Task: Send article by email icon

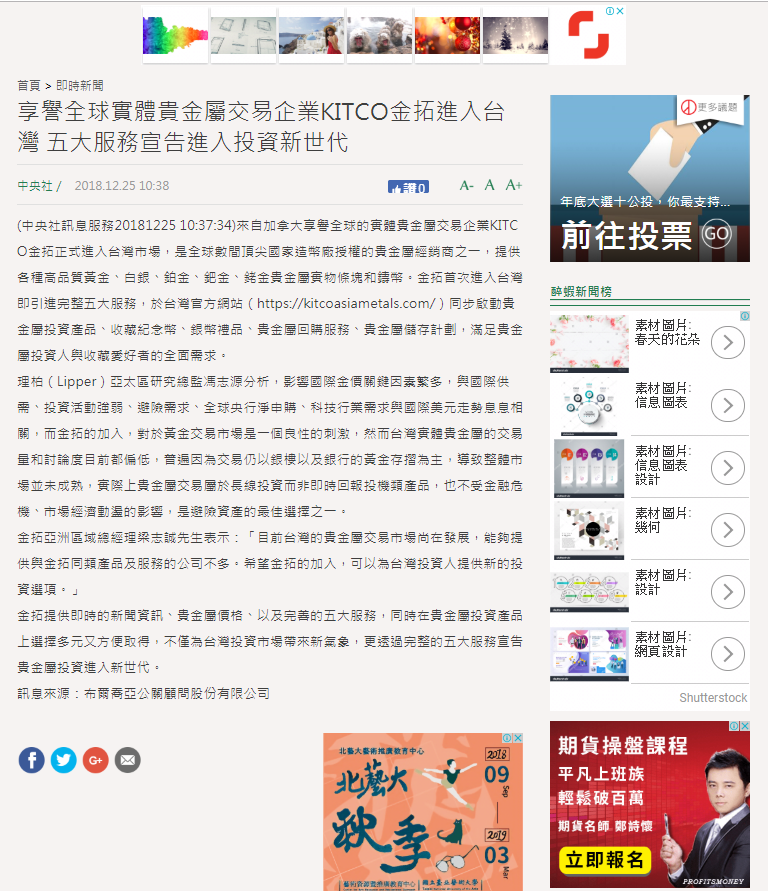Action: tap(128, 760)
